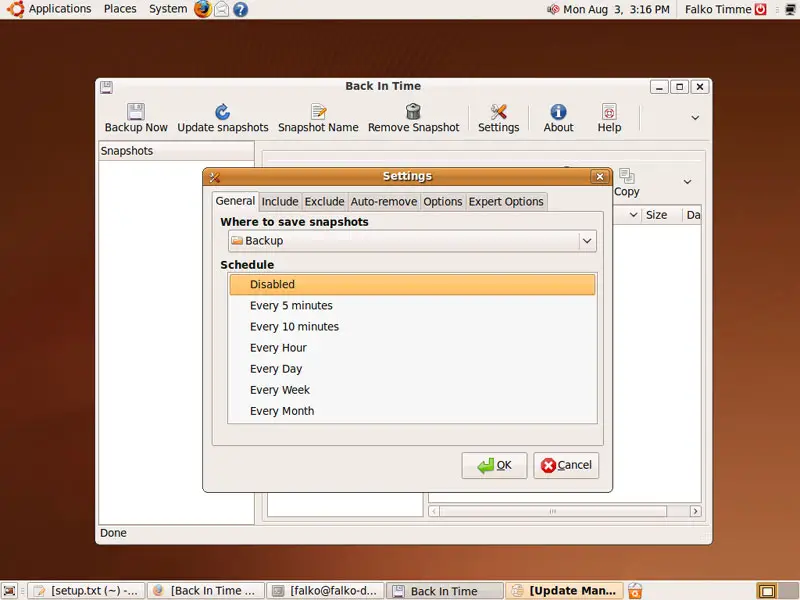Open the Auto-remove tab
Viewport: 800px width, 600px height.
coord(384,202)
